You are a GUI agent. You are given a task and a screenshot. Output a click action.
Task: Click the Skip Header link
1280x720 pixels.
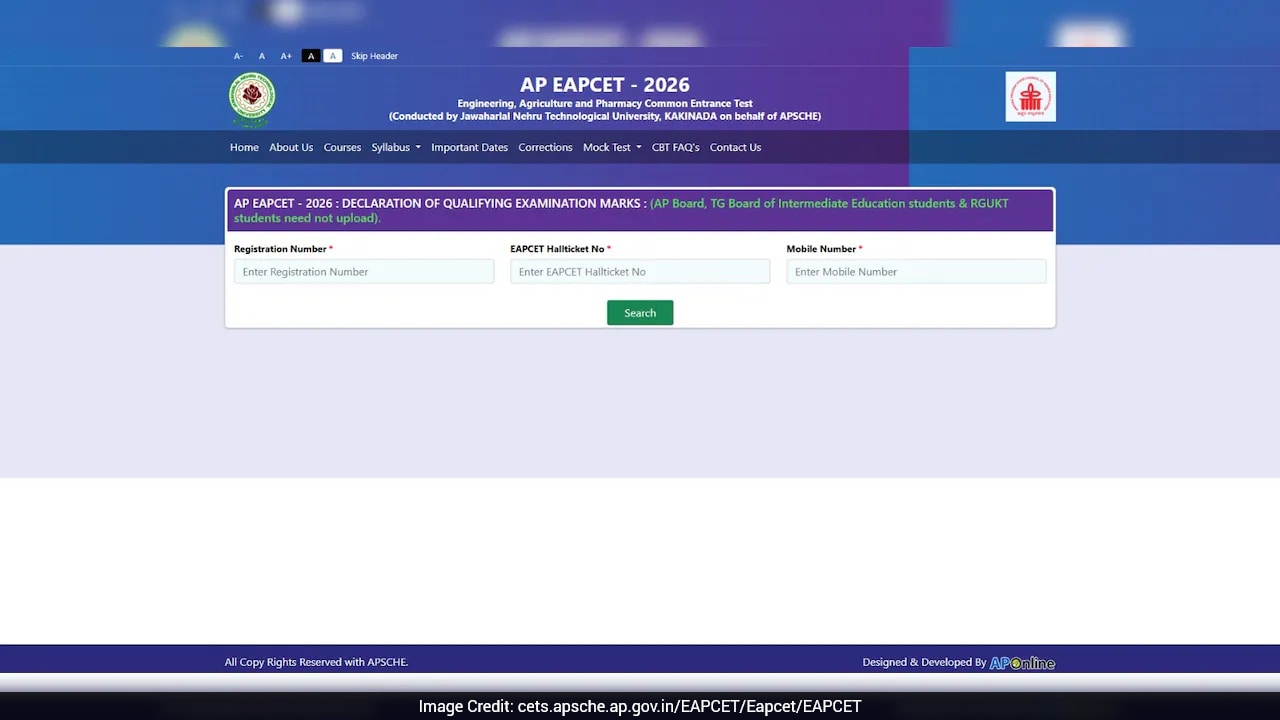pos(374,56)
